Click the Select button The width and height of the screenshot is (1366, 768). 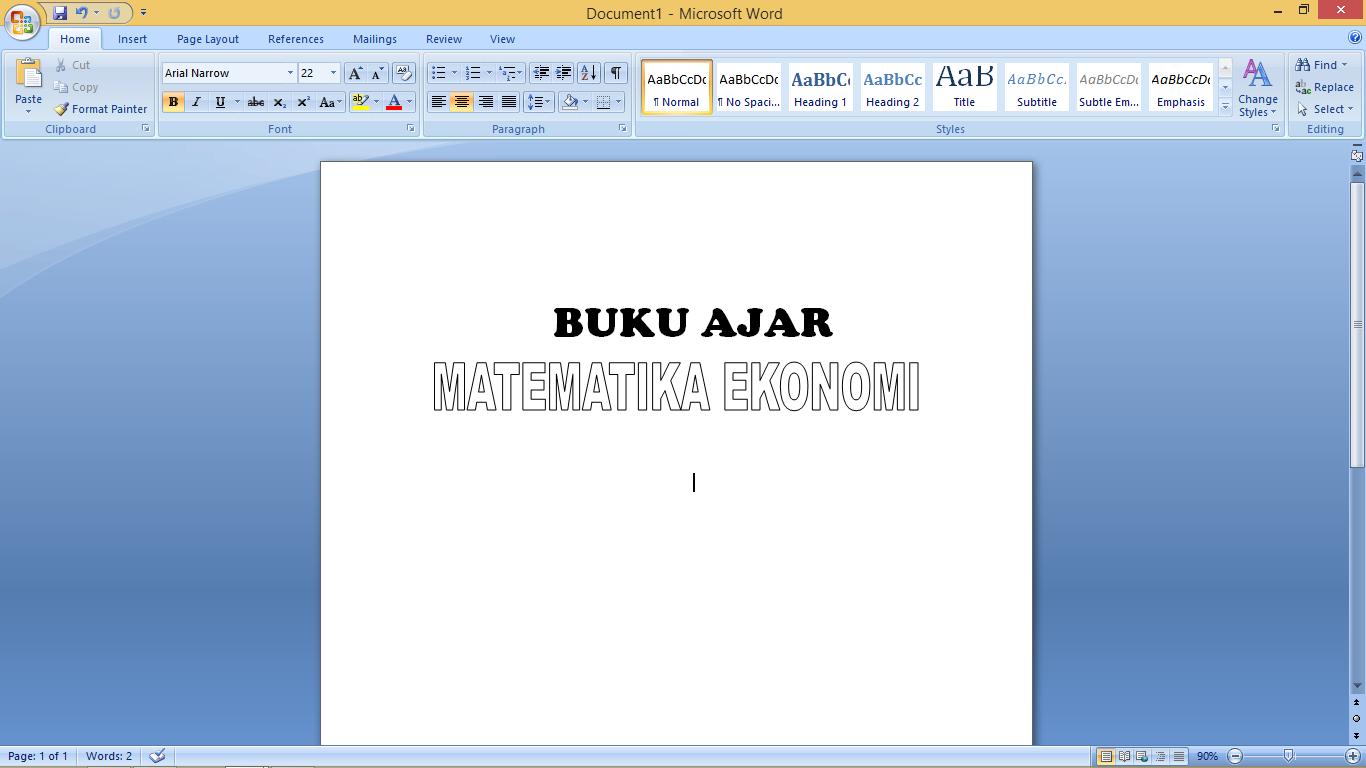(1325, 109)
